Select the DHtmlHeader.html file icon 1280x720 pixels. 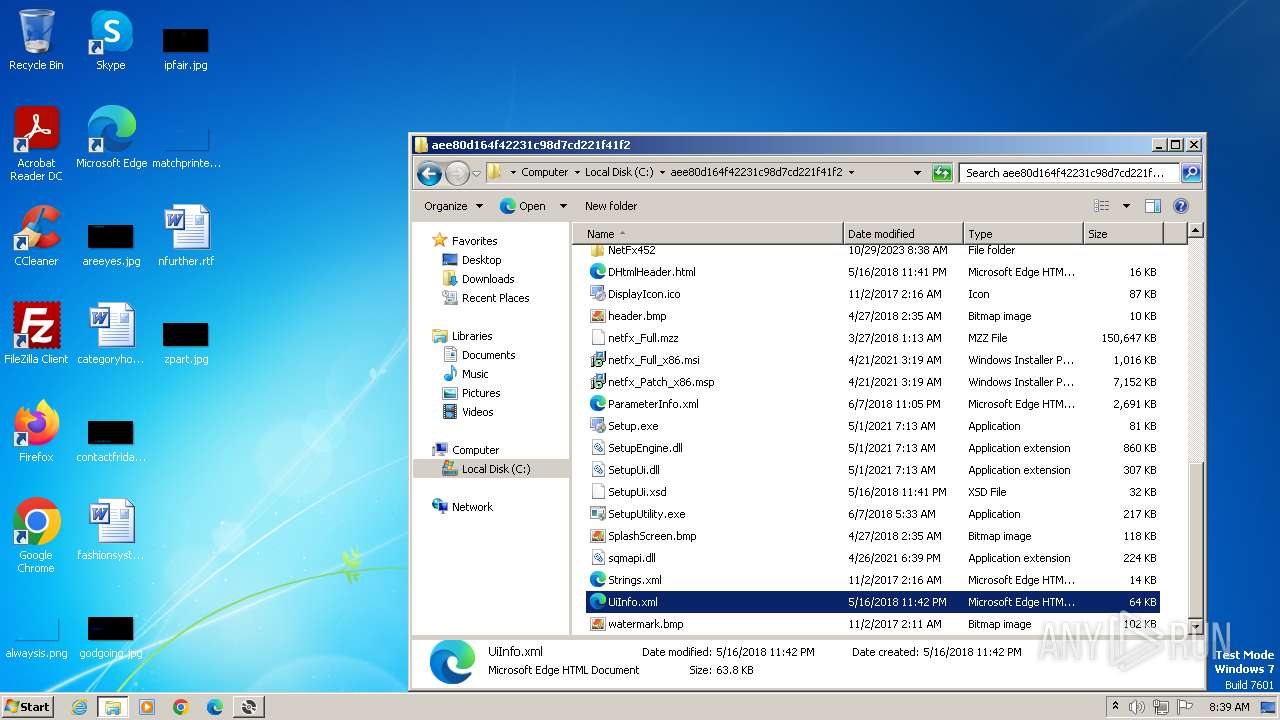coord(598,272)
